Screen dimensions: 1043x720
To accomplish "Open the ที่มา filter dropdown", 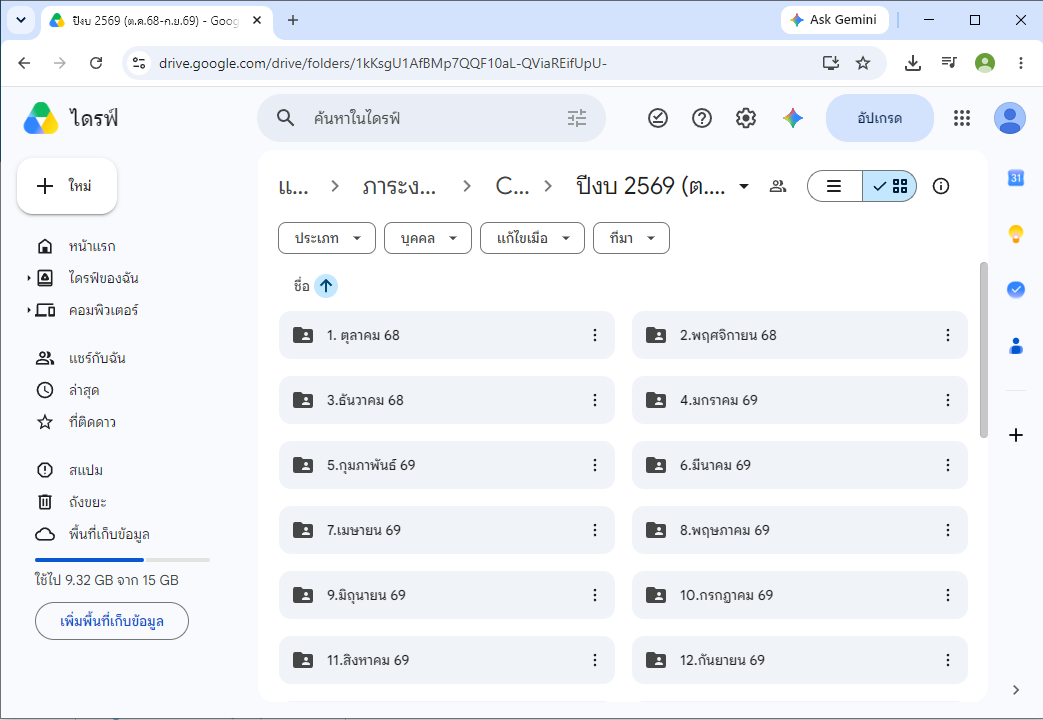I will [x=631, y=238].
